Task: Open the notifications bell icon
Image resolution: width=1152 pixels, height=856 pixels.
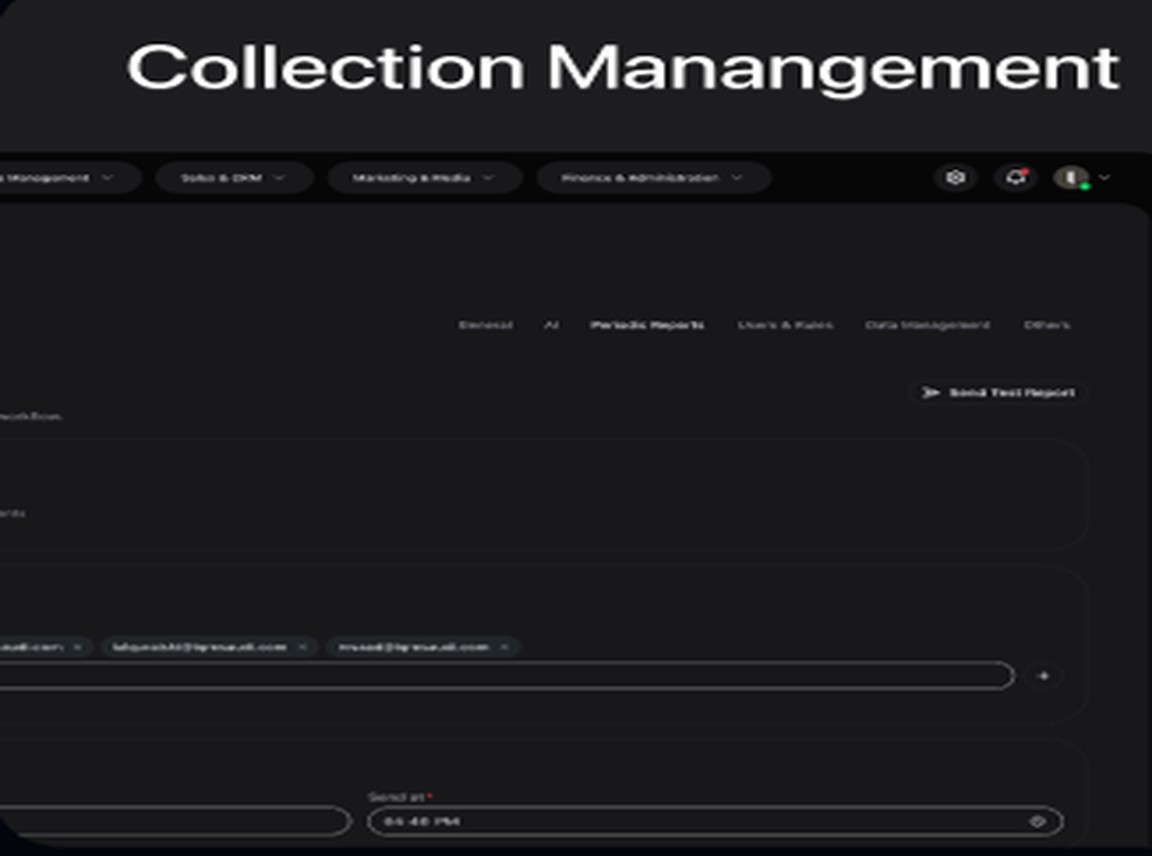Action: tap(1016, 177)
